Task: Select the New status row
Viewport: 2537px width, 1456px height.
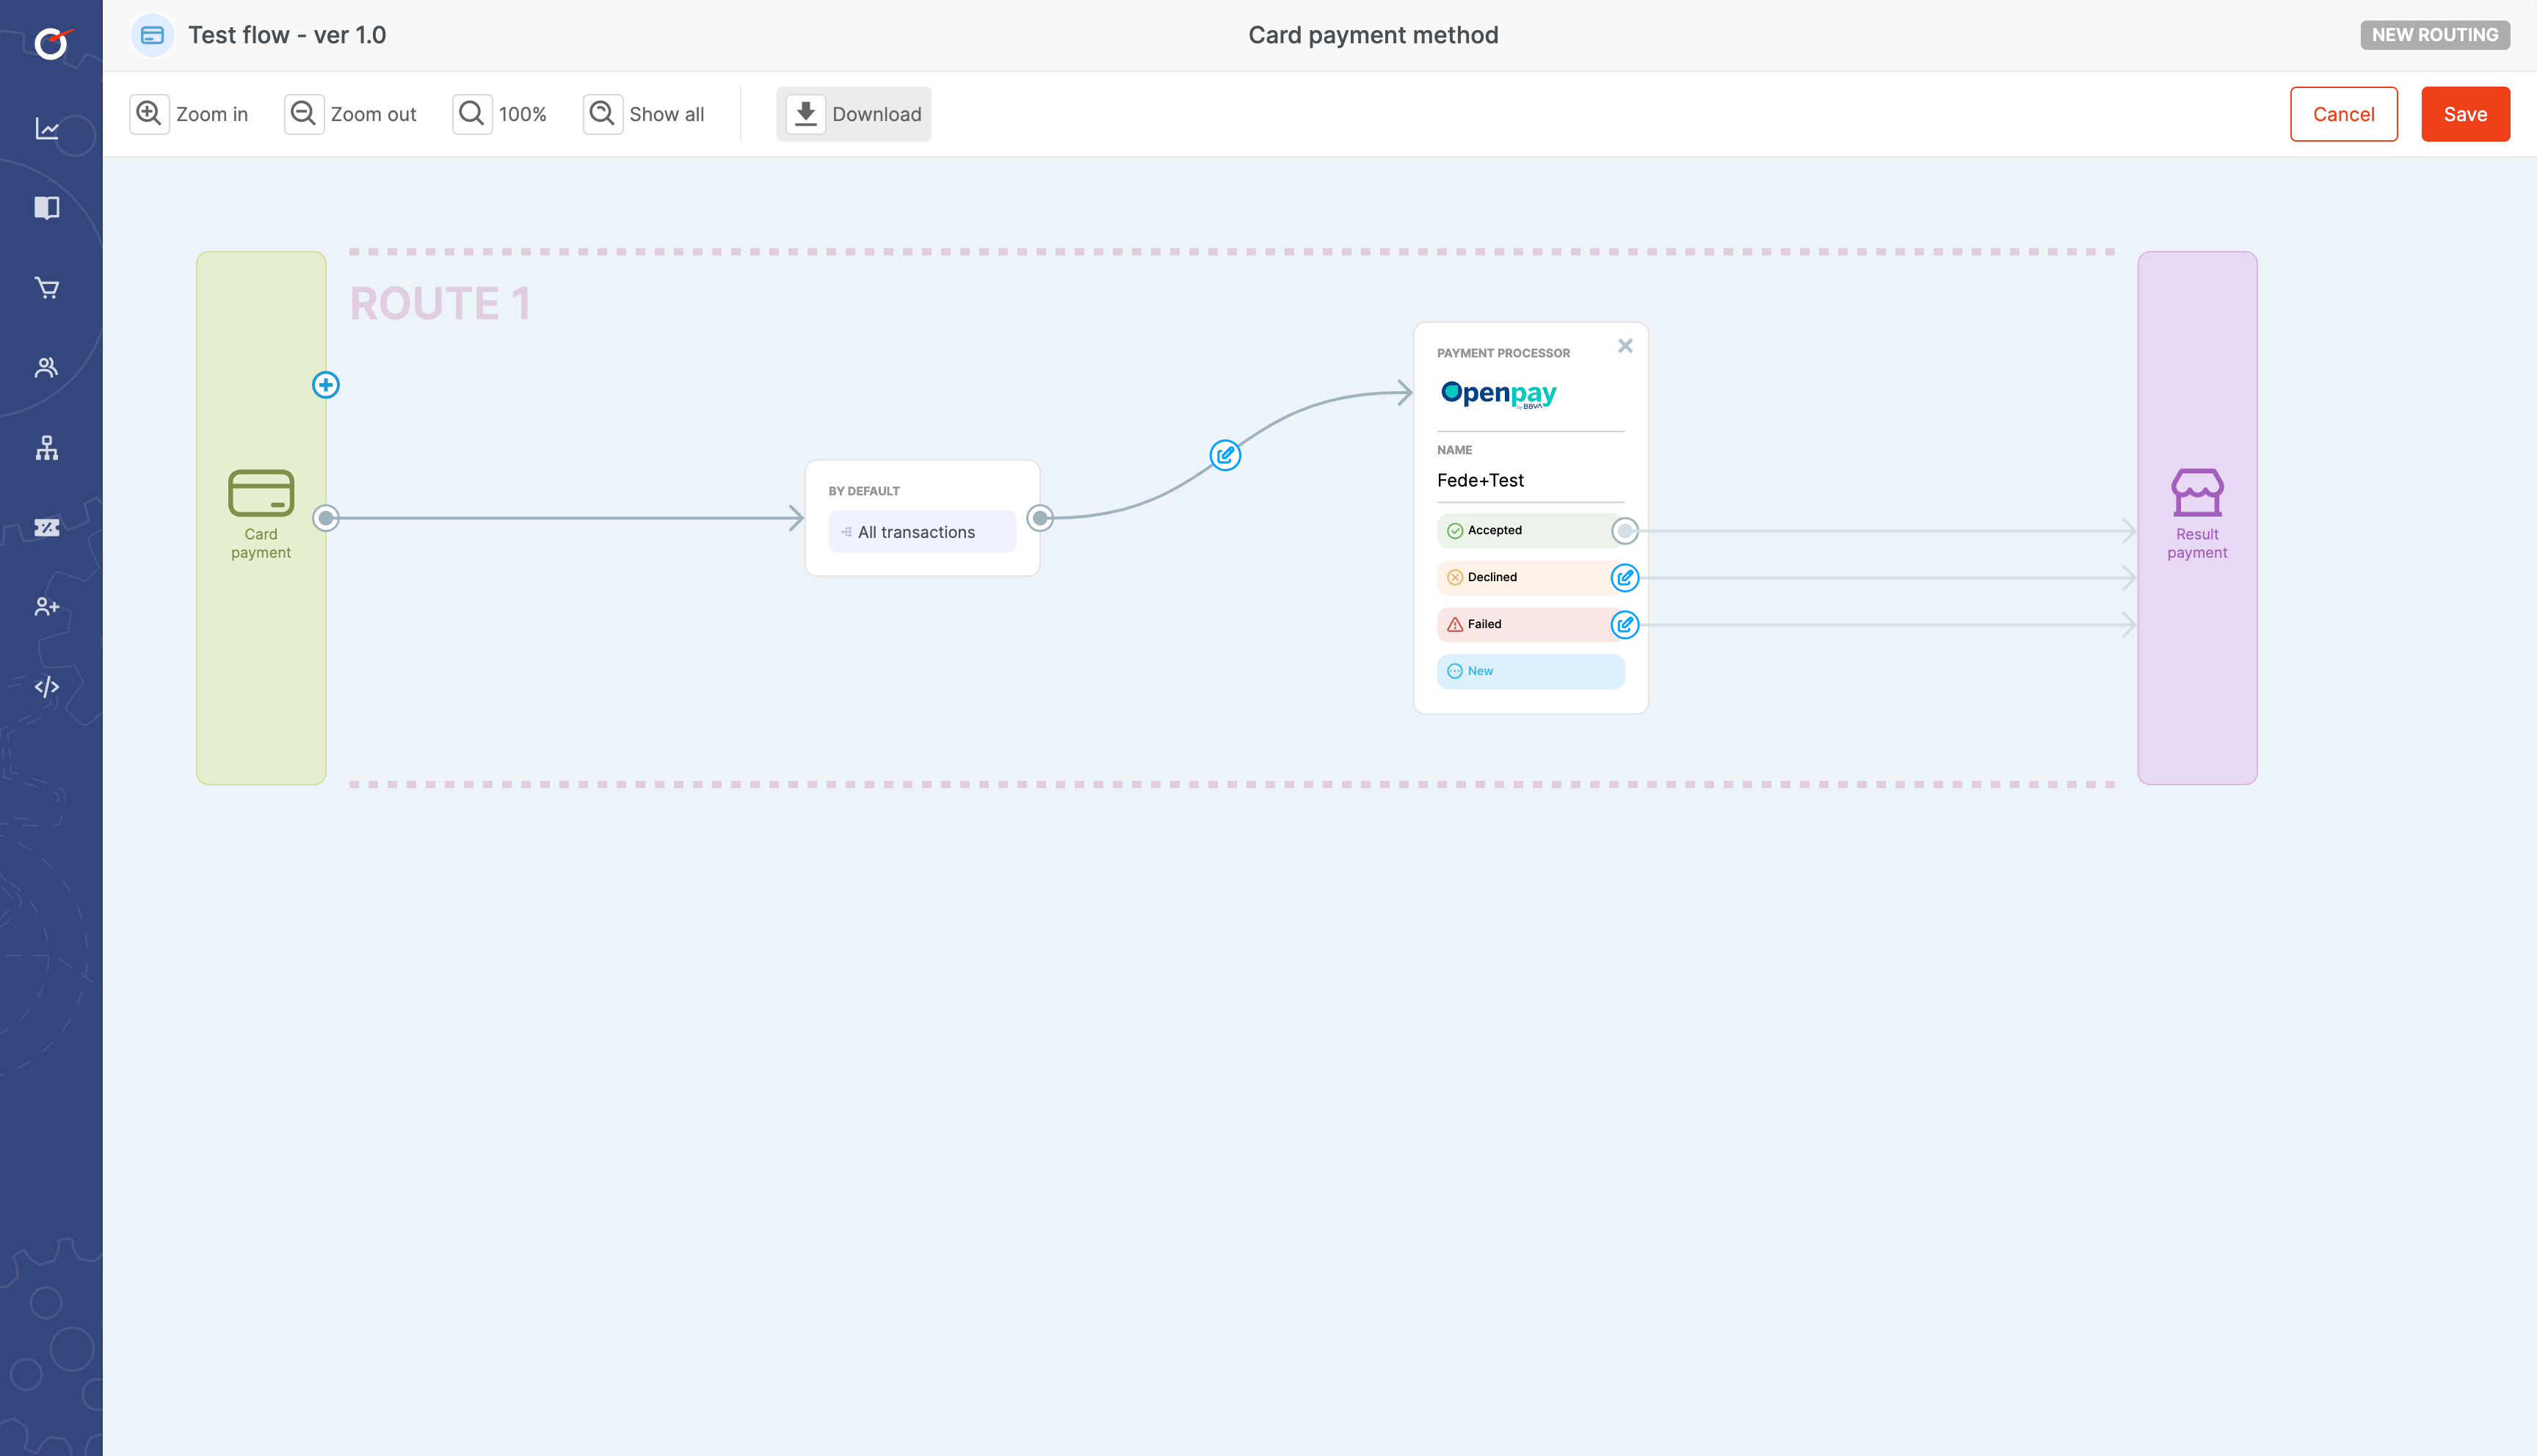Action: point(1530,672)
